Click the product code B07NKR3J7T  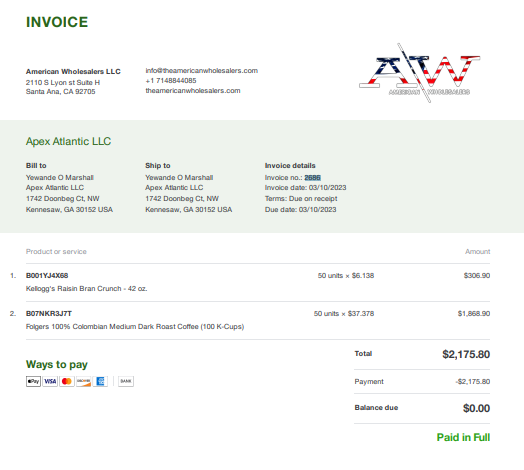coord(49,314)
